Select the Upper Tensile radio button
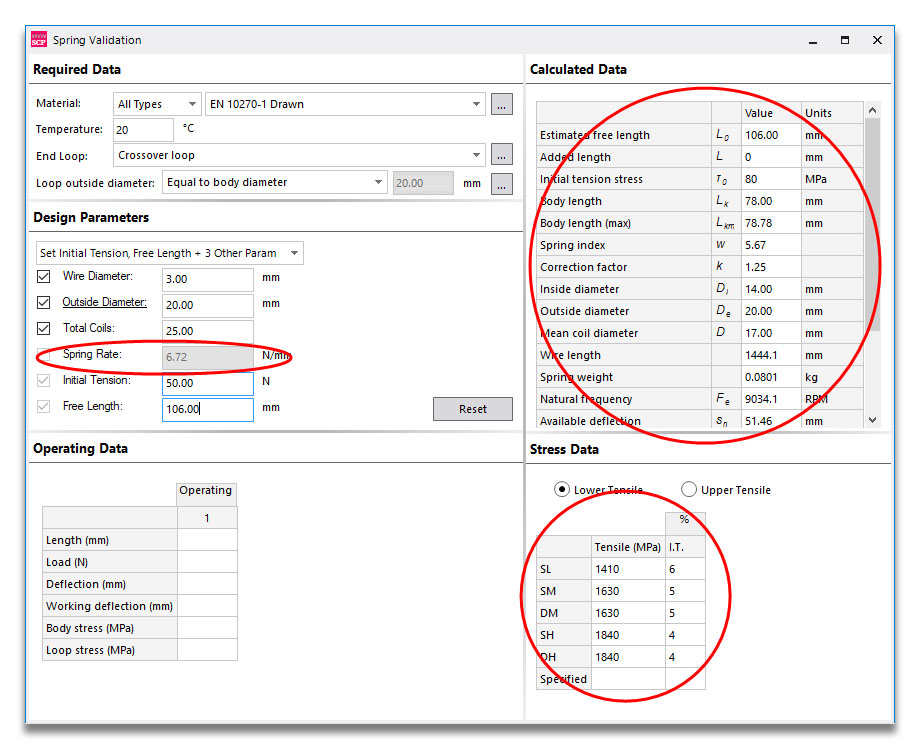920x749 pixels. click(689, 489)
